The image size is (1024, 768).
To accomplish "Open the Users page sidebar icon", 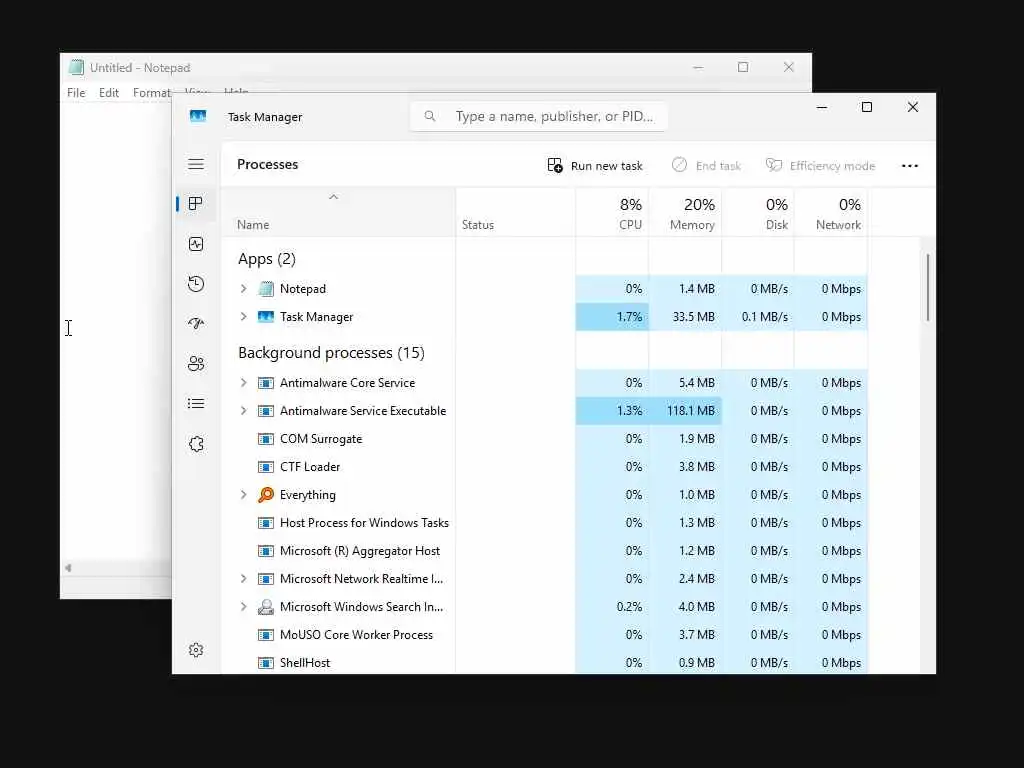I will pyautogui.click(x=196, y=364).
